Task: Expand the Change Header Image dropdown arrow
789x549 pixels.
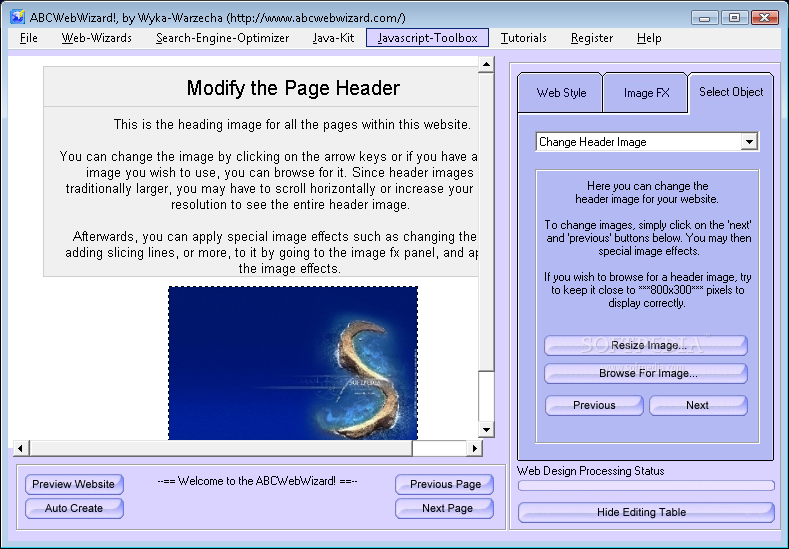Action: 749,142
